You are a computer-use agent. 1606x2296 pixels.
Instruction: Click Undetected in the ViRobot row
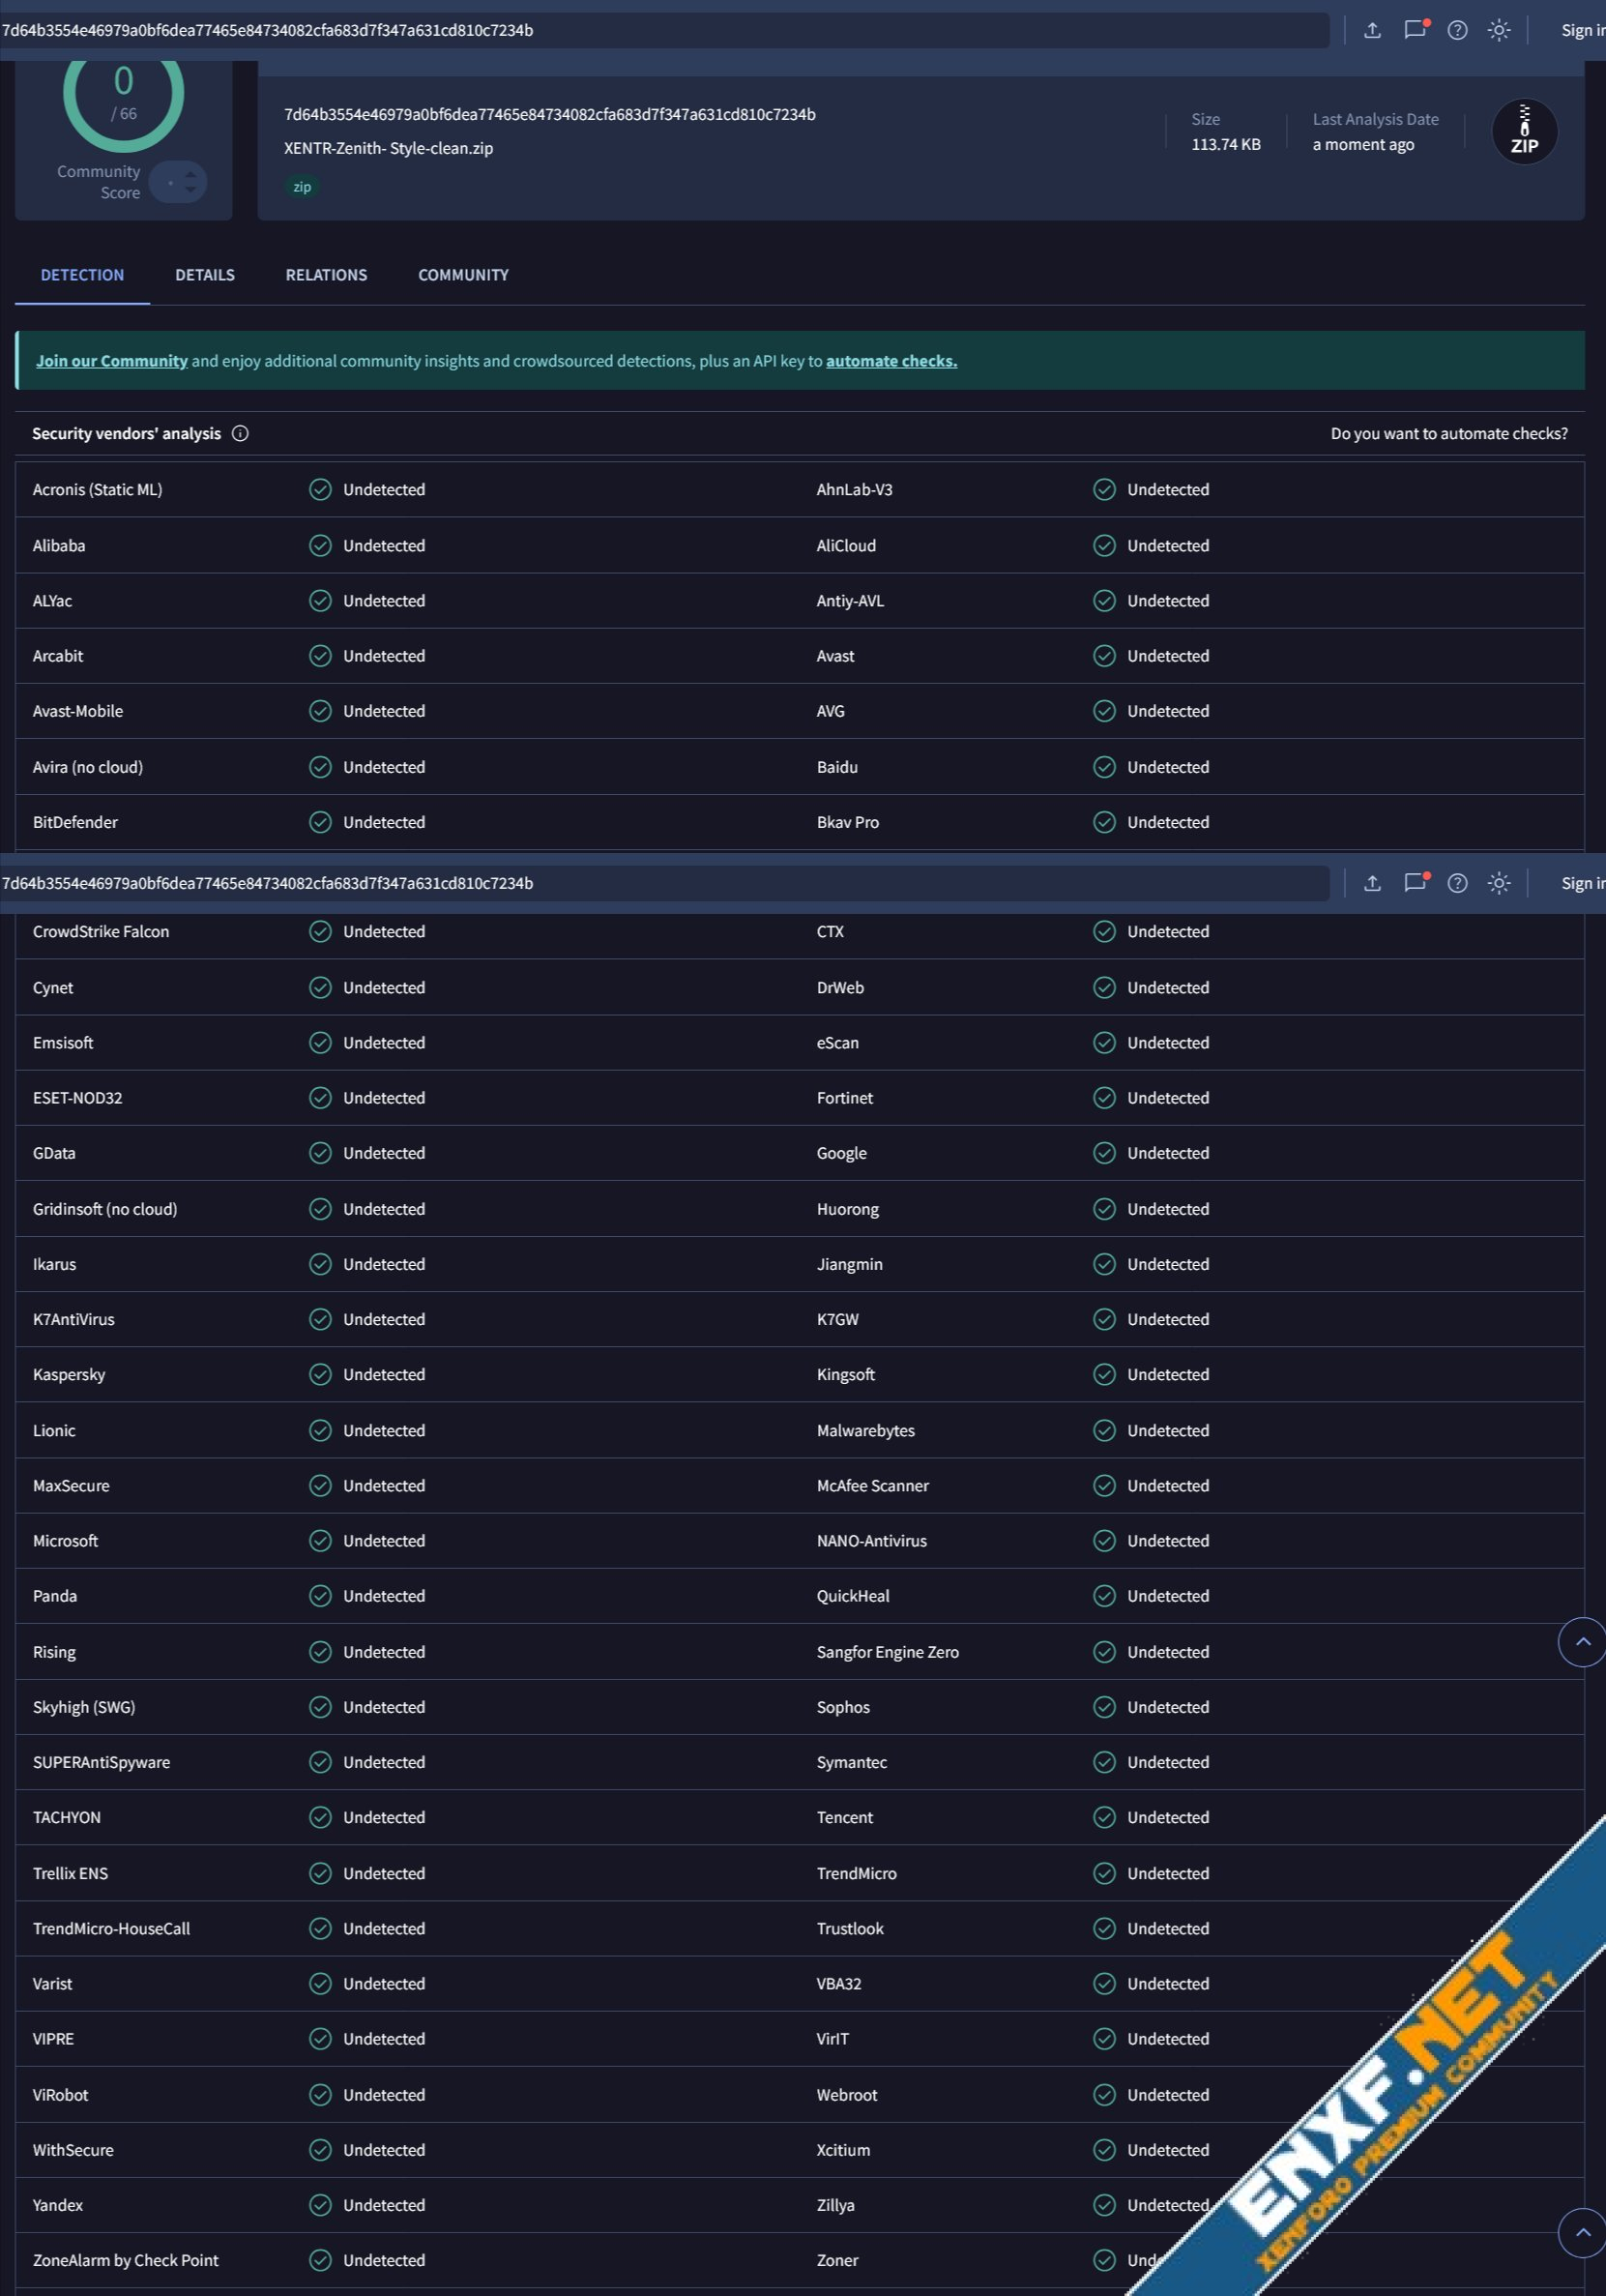(x=384, y=2094)
